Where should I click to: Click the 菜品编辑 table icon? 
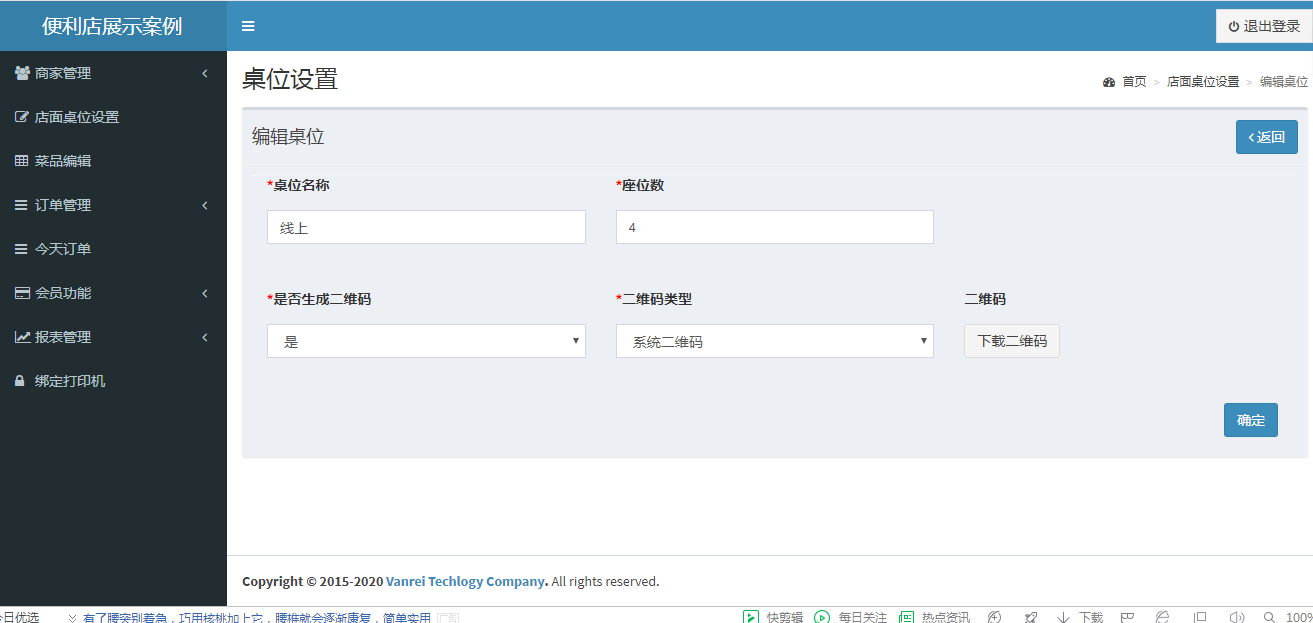[x=22, y=161]
